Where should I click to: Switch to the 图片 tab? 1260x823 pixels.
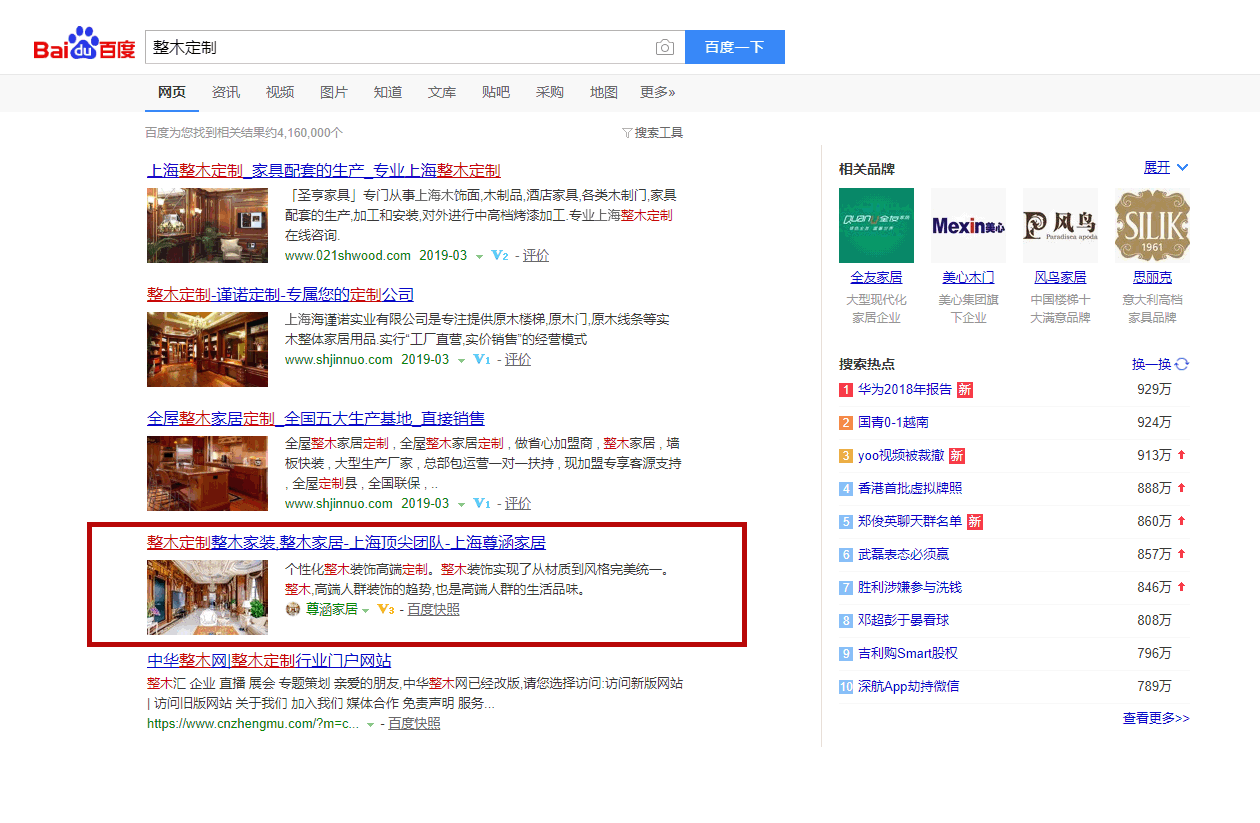click(334, 92)
